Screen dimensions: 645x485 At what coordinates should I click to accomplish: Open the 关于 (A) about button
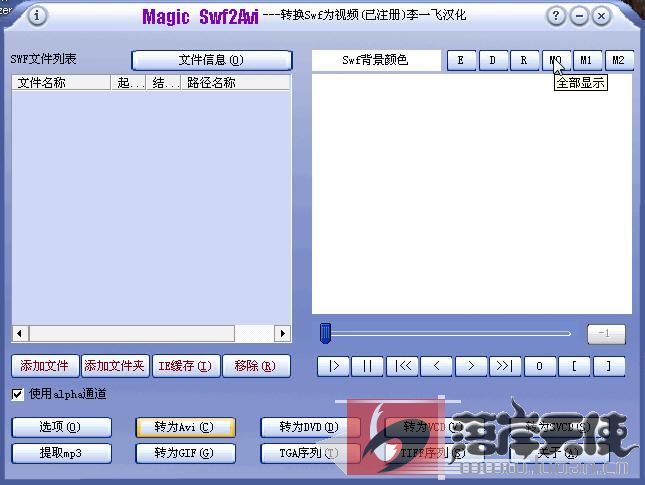[559, 453]
